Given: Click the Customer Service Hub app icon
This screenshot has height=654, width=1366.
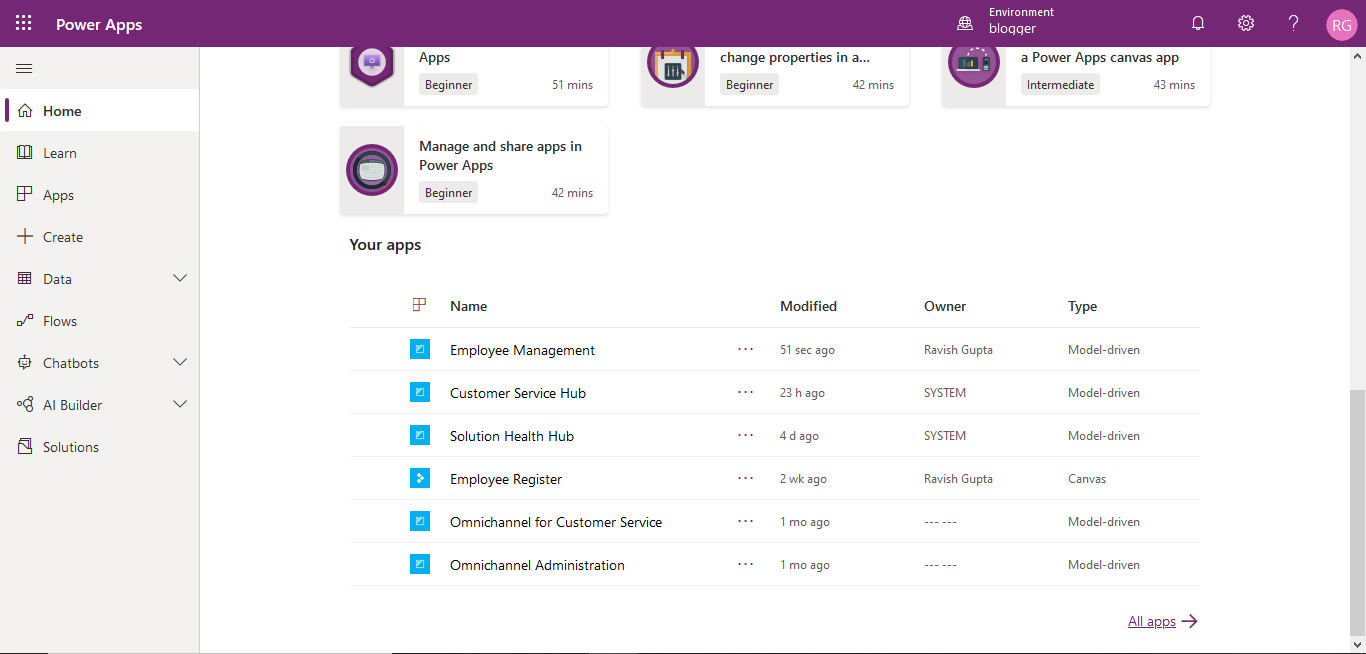Looking at the screenshot, I should (x=420, y=392).
